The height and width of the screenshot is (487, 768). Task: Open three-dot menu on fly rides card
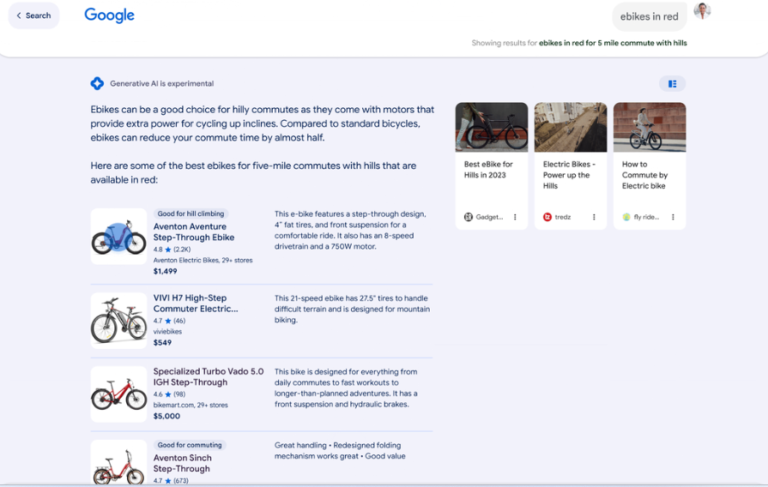[x=673, y=217]
